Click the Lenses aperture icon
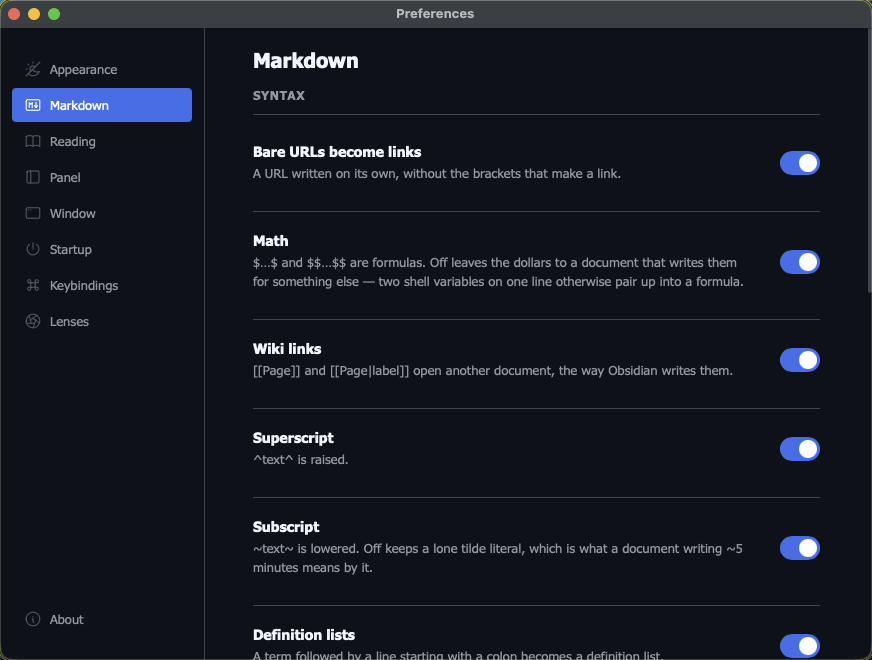 [x=33, y=321]
